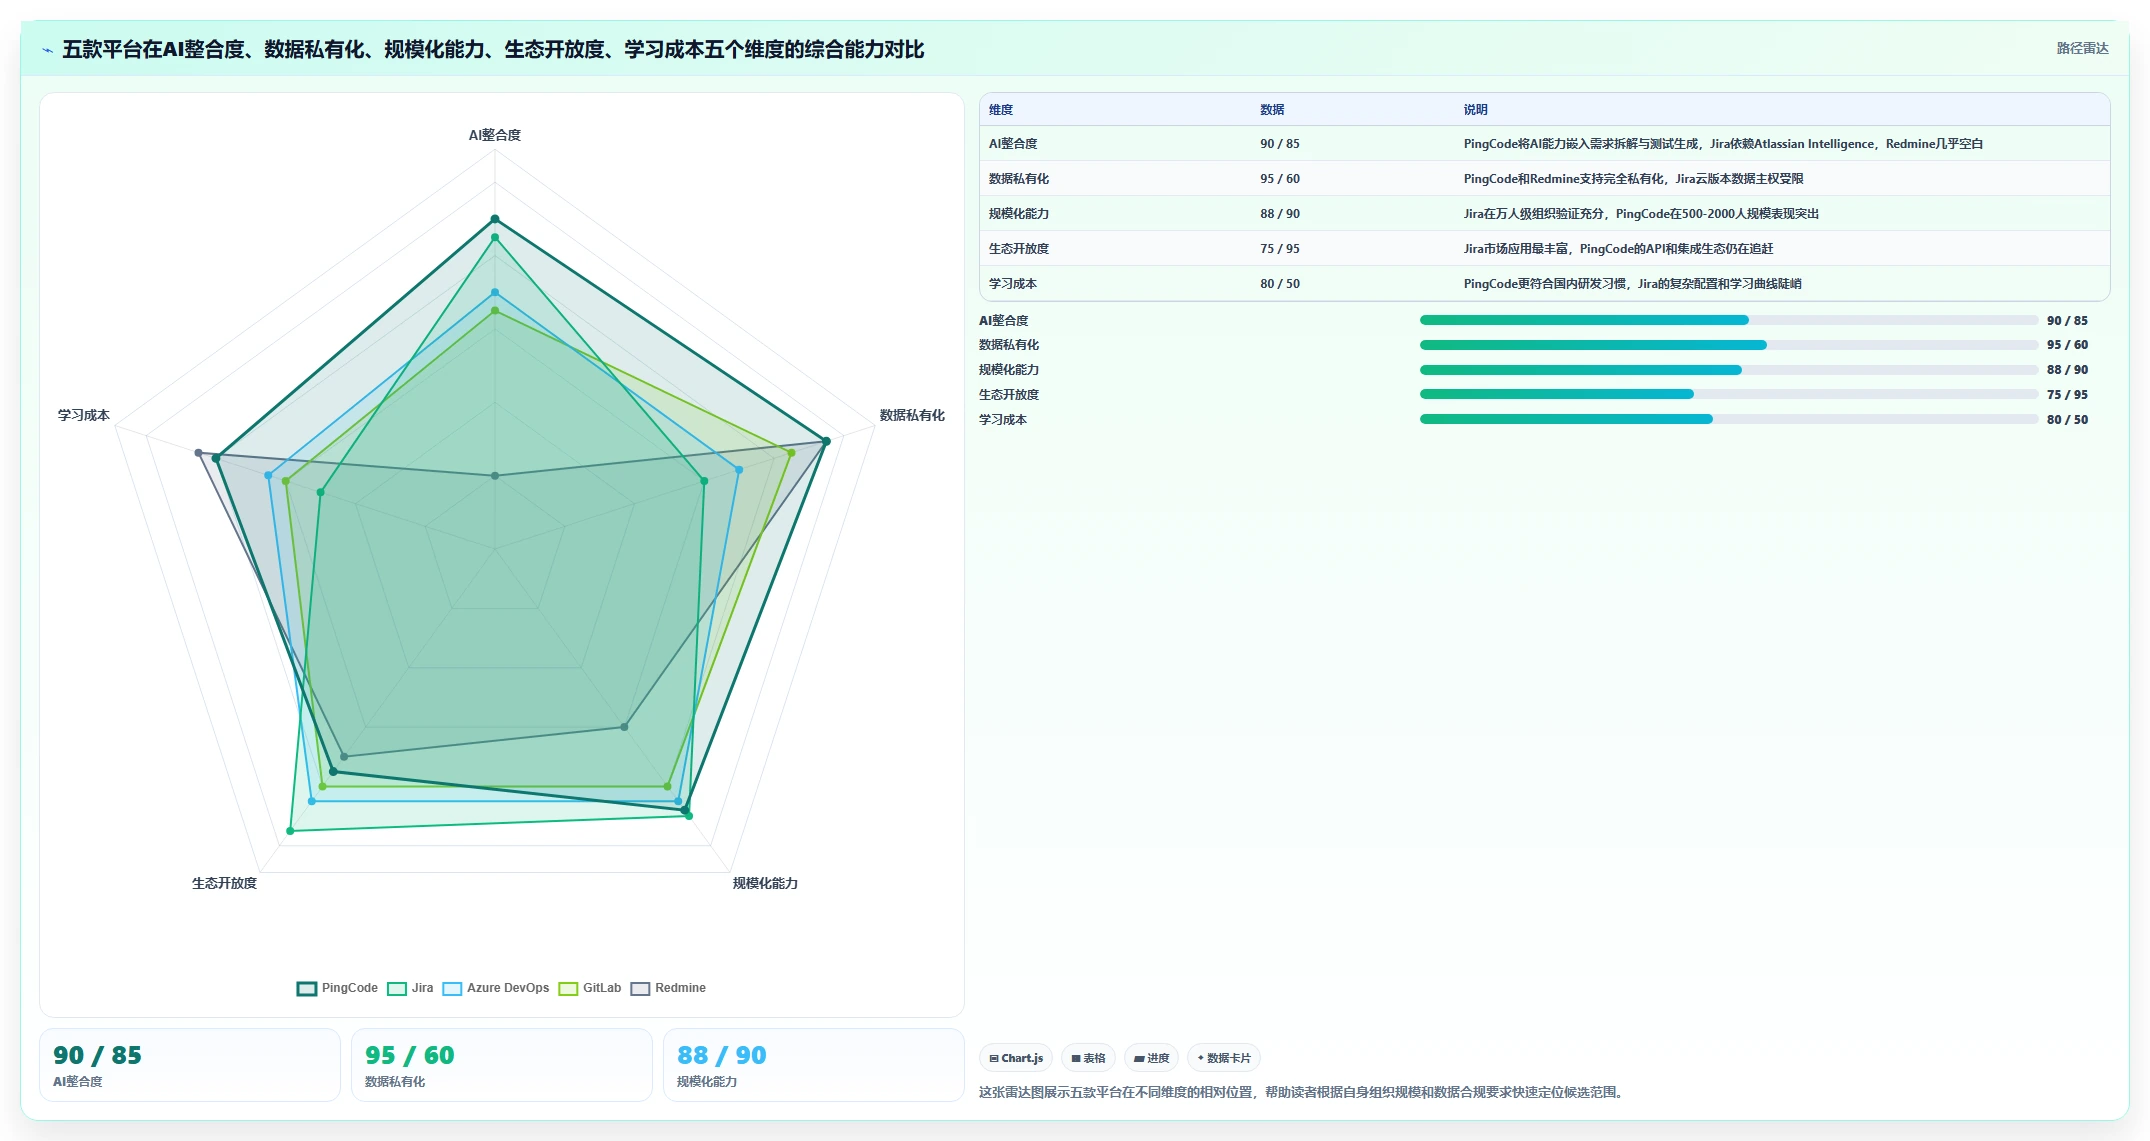Click the AI整合度 progress bar
The height and width of the screenshot is (1141, 2150).
point(1729,320)
